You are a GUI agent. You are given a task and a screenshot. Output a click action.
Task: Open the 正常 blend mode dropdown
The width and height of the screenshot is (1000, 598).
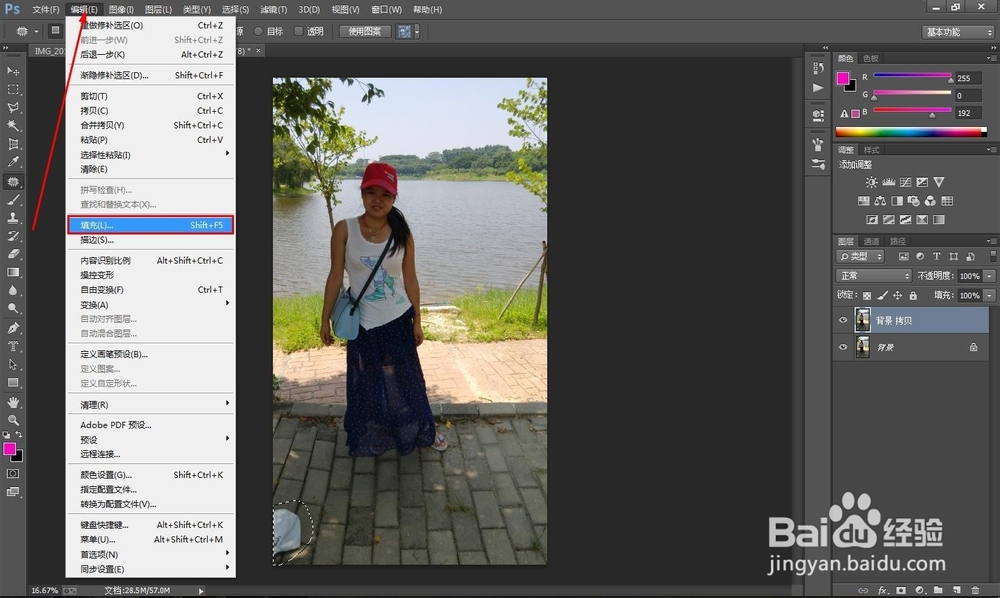[x=874, y=275]
